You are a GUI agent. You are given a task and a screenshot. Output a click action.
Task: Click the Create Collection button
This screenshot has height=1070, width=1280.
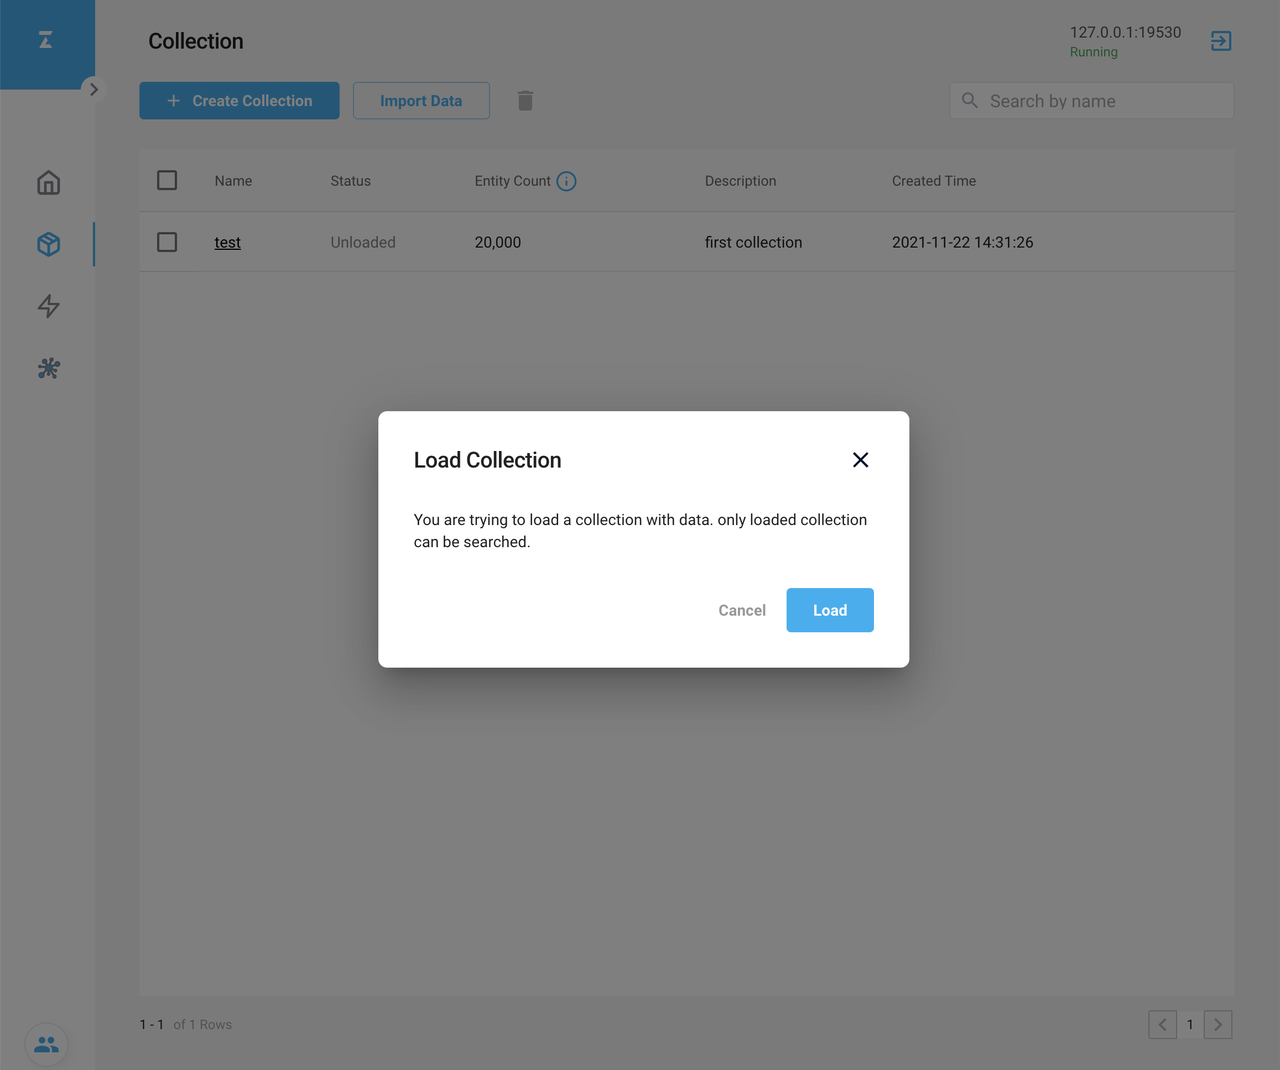(239, 101)
